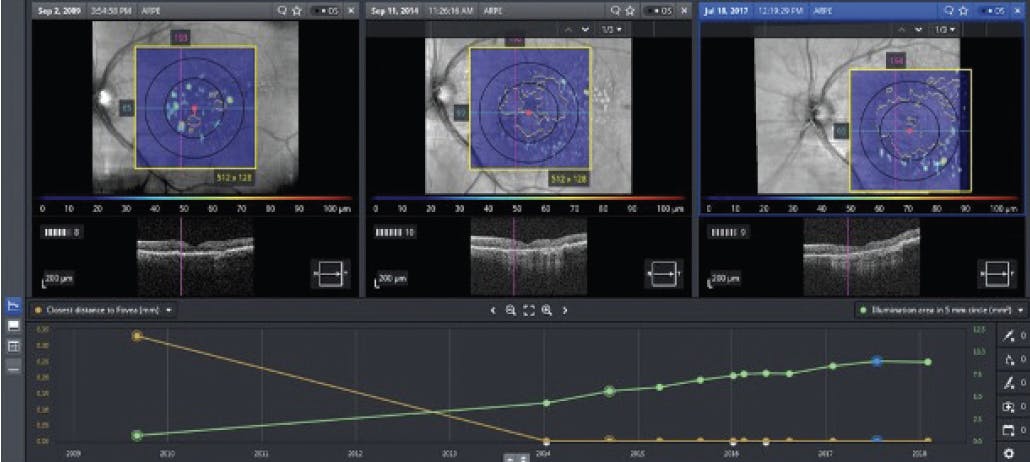
Task: Fit the trend chart to the window
Action: 528,311
